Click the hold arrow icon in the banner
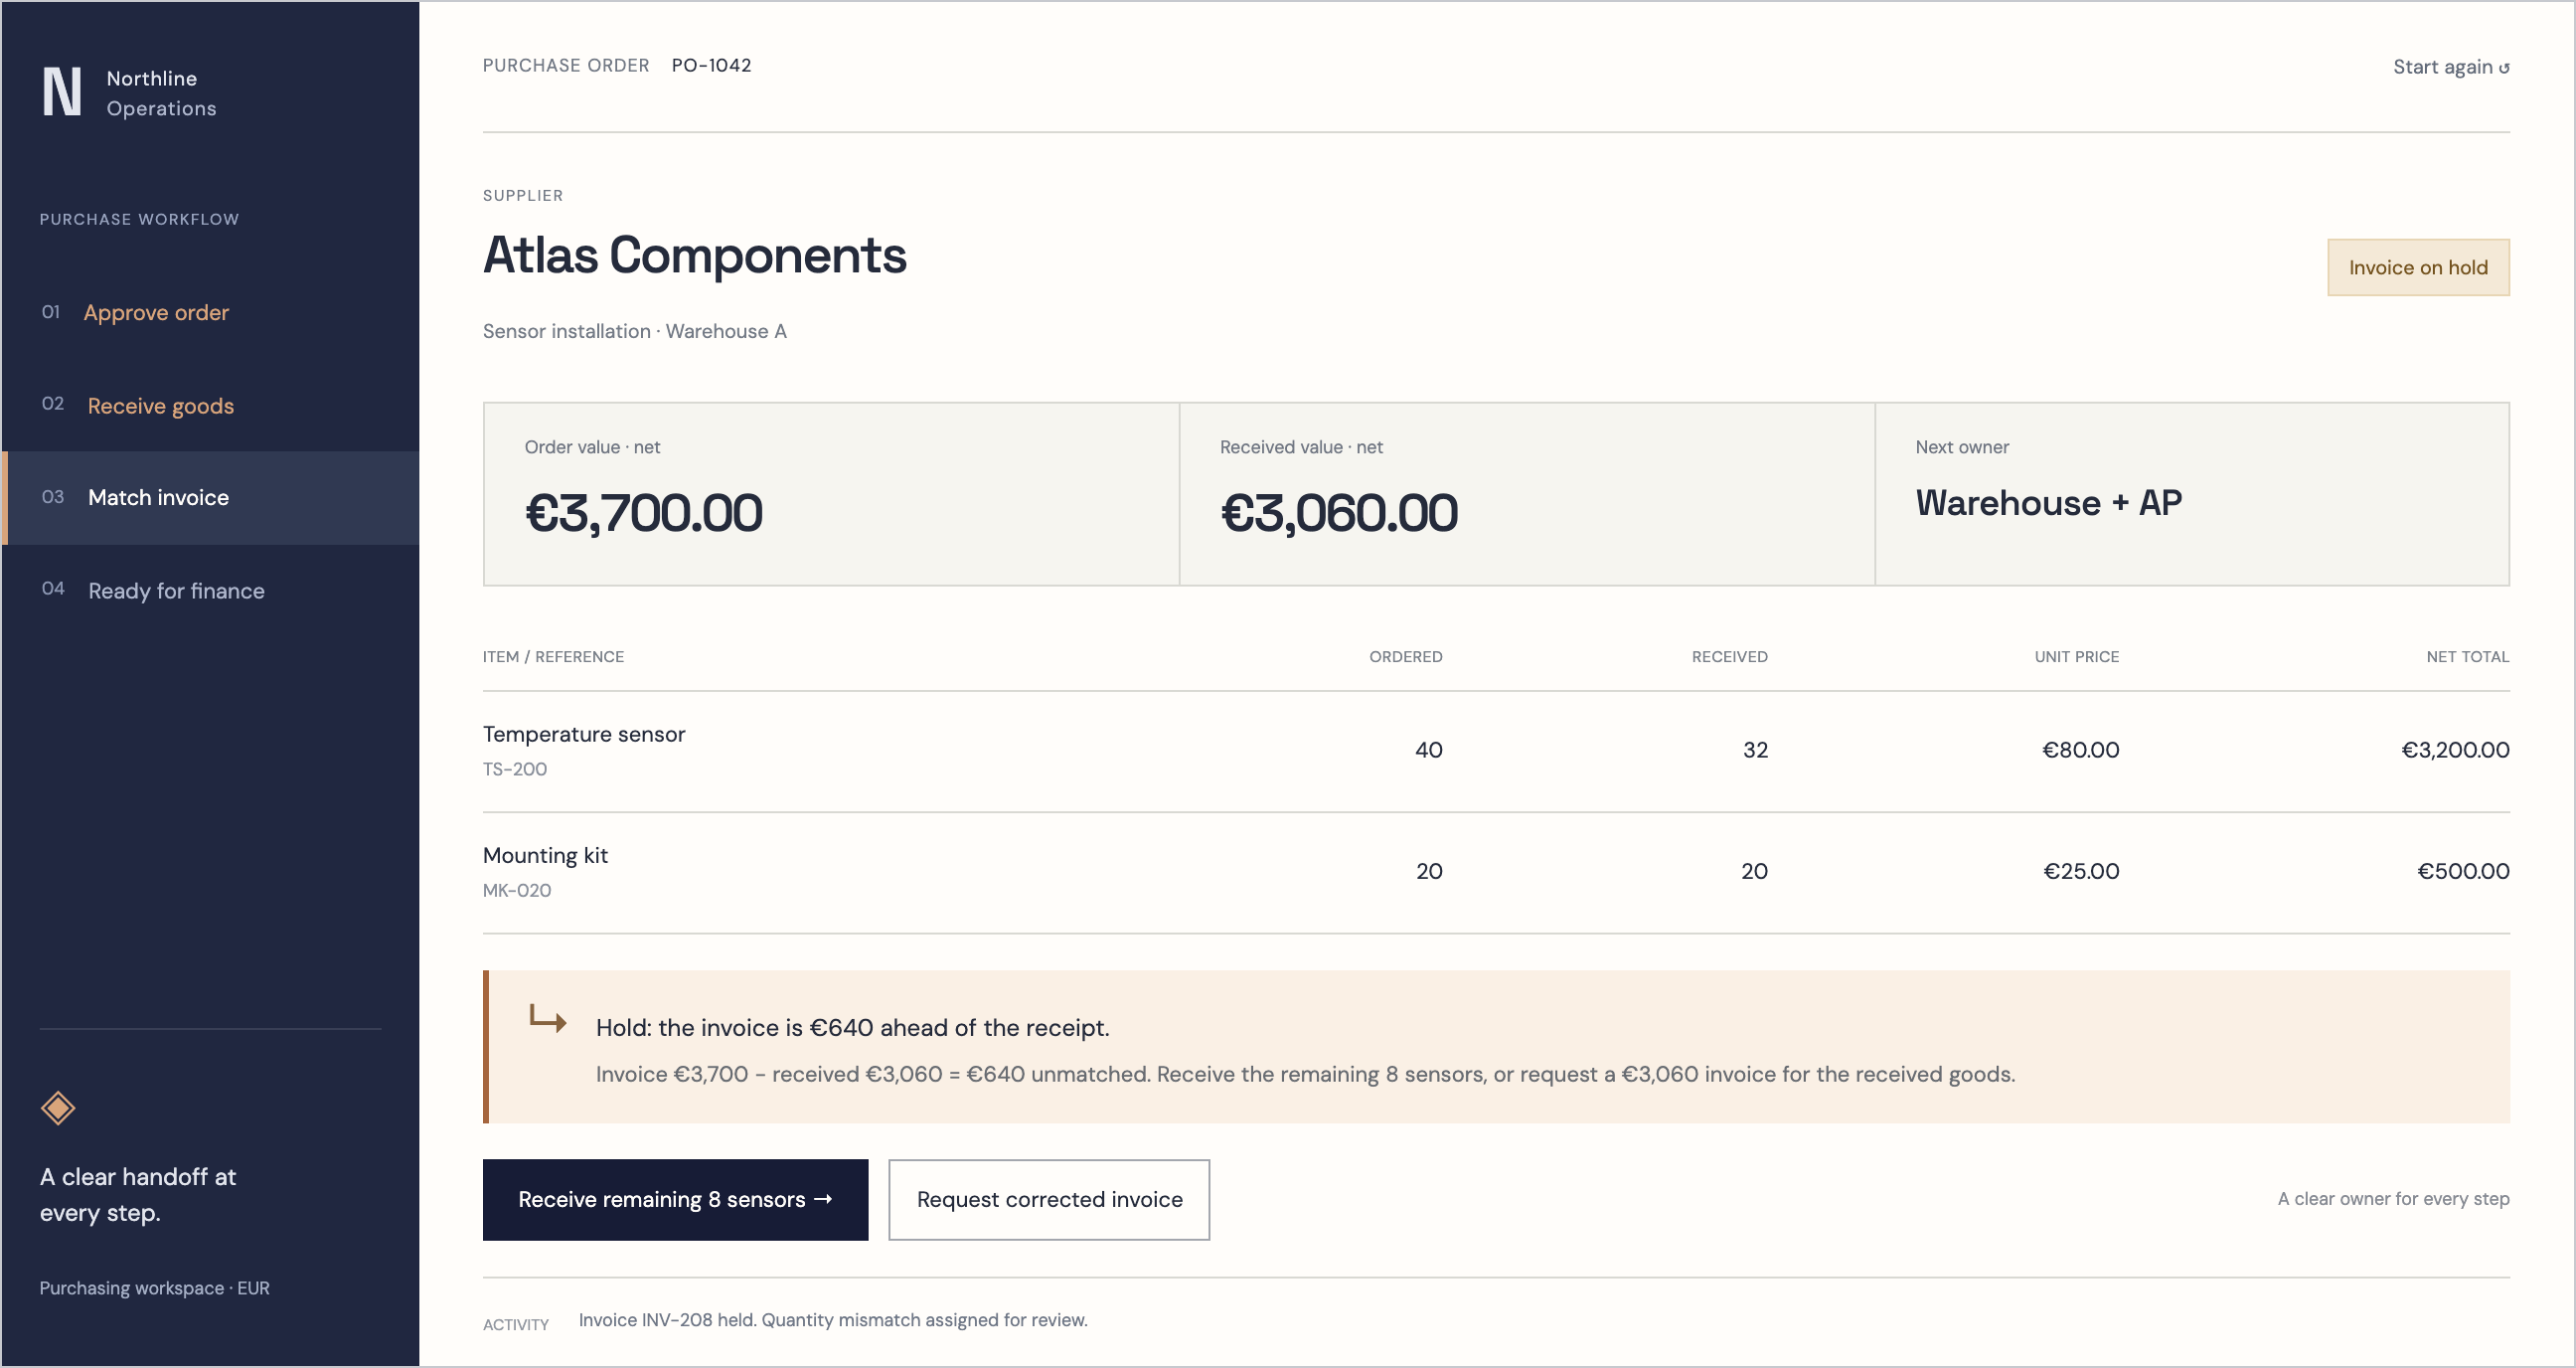 tap(548, 1019)
